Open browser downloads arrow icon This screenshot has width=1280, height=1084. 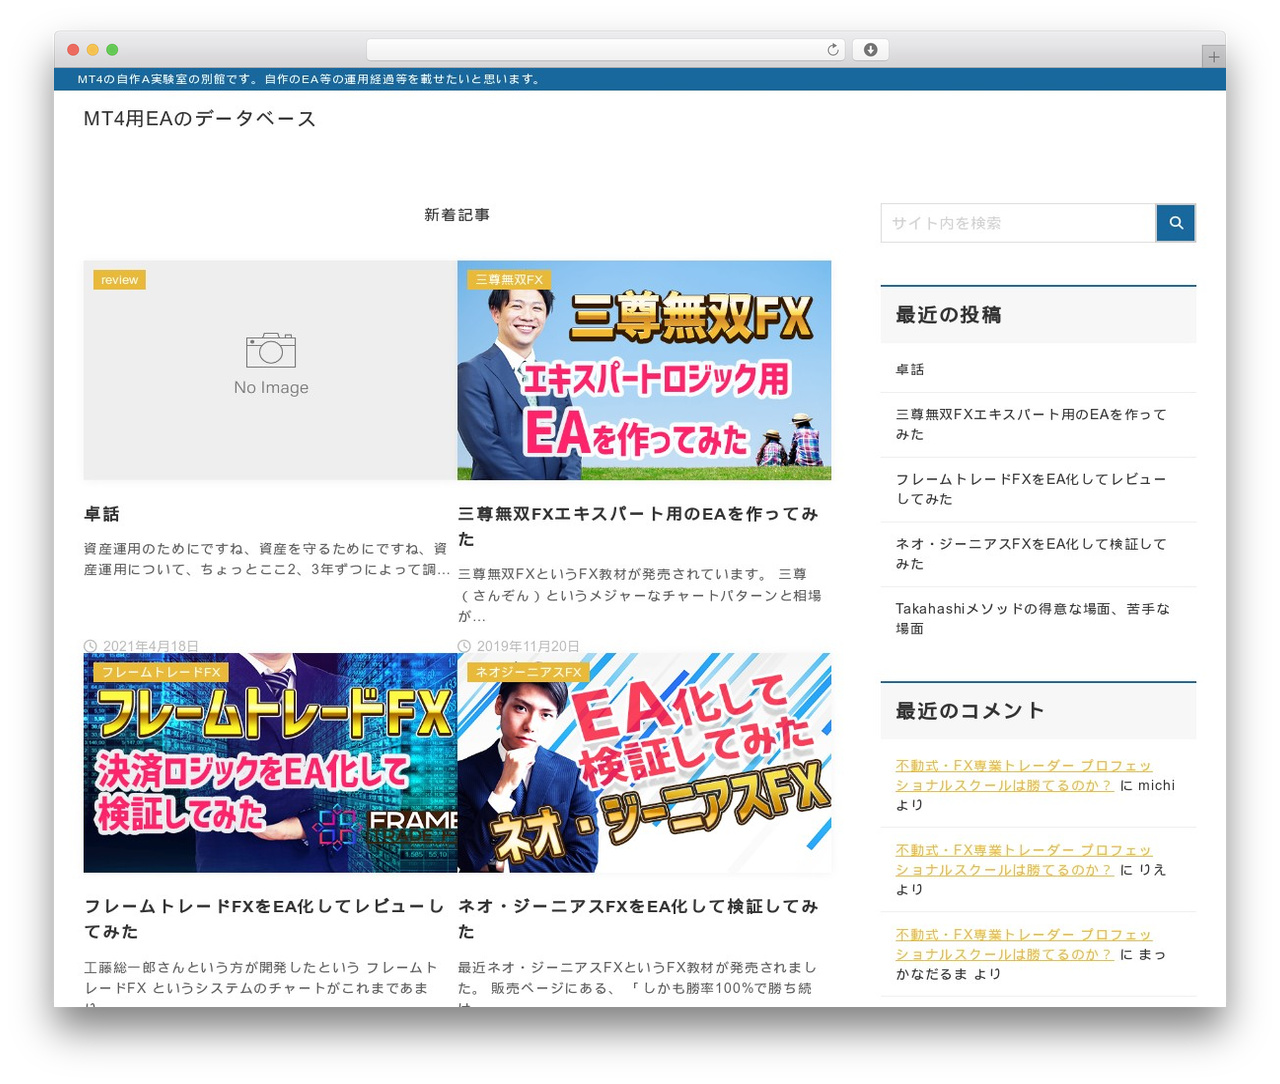pyautogui.click(x=870, y=50)
